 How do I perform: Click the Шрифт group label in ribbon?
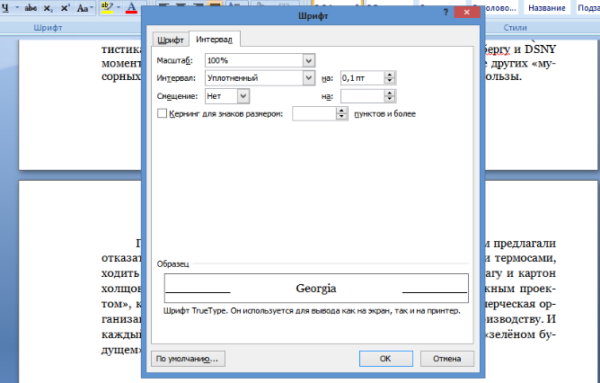coord(48,28)
